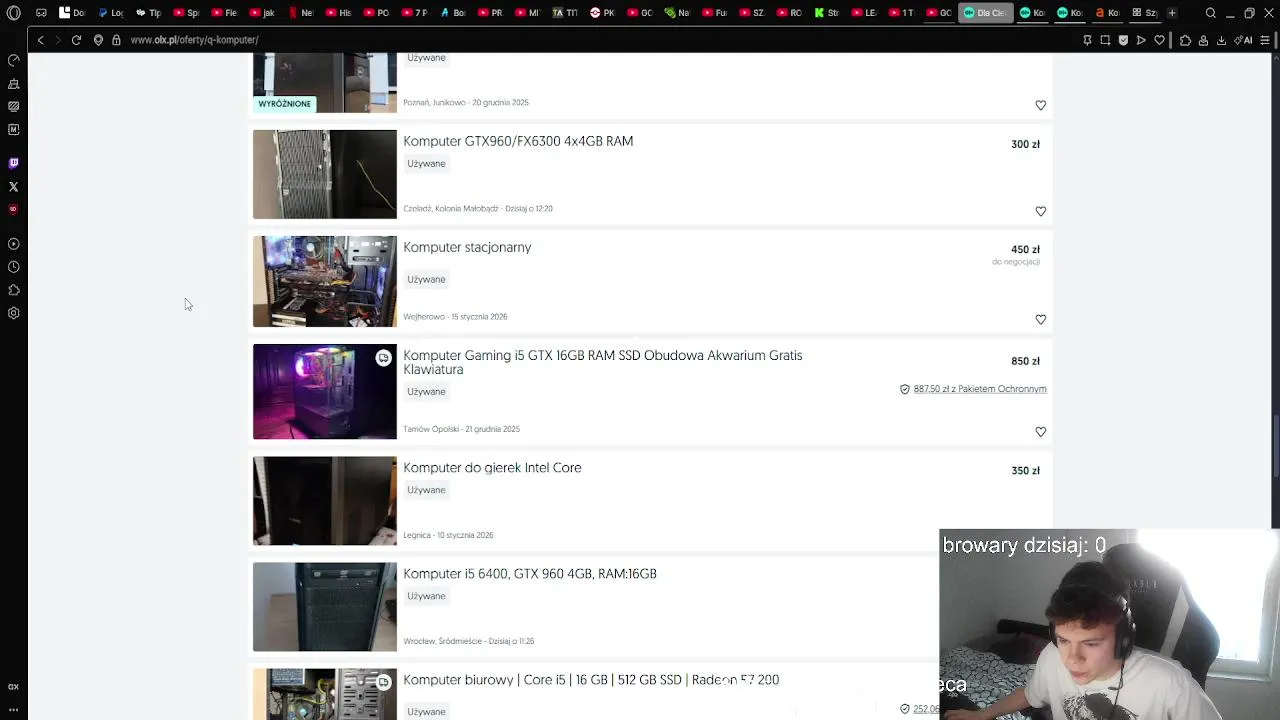The image size is (1280, 720).
Task: Open 'Komputer Gaming i5 GTX 16GB RAM' listing
Action: click(602, 362)
